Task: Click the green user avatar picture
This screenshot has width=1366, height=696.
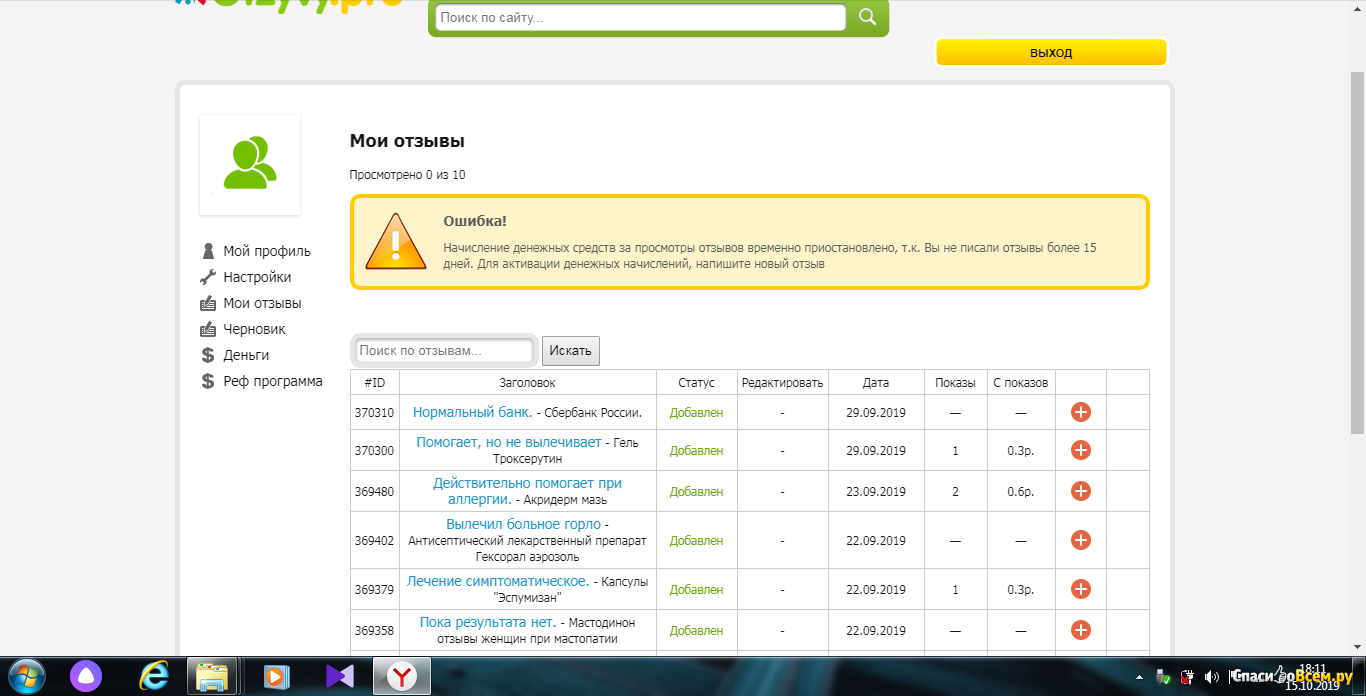Action: tap(250, 164)
